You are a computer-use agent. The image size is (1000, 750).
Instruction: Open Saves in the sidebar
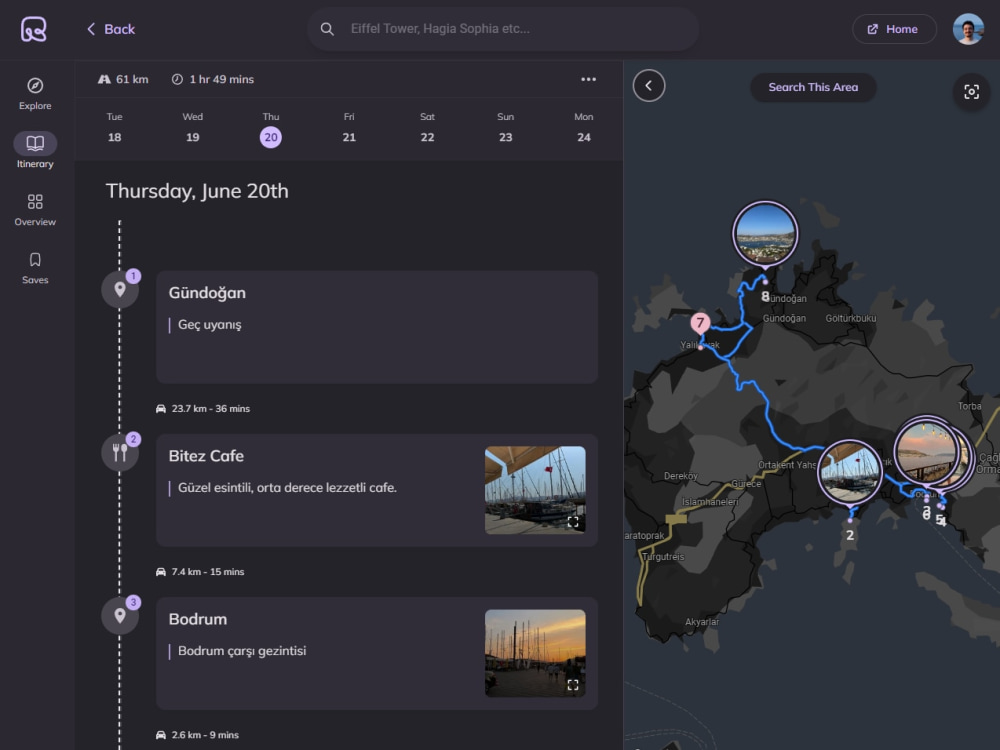point(35,268)
